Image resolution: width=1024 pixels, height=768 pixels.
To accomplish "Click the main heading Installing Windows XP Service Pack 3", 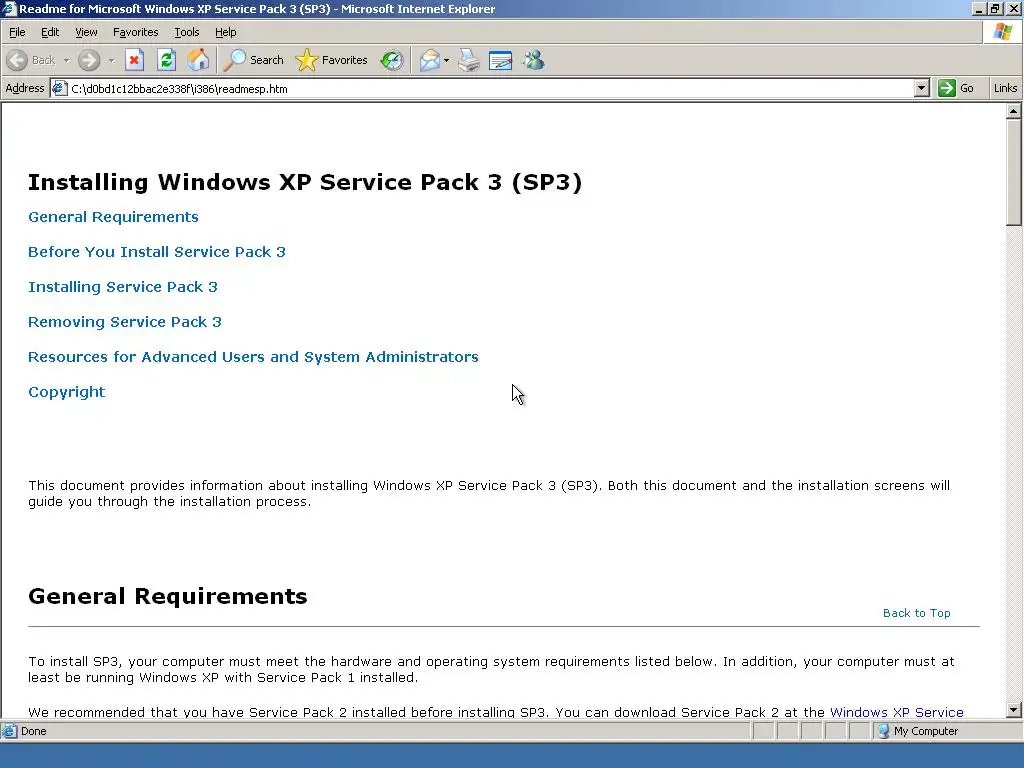I will click(305, 182).
